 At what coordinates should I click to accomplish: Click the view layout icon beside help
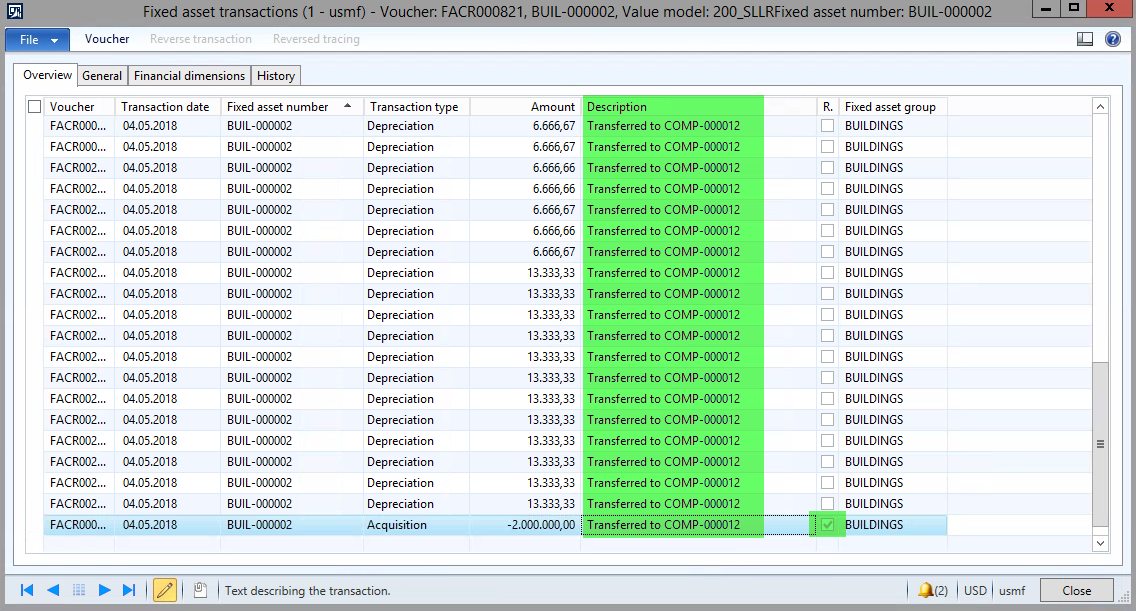(x=1085, y=39)
